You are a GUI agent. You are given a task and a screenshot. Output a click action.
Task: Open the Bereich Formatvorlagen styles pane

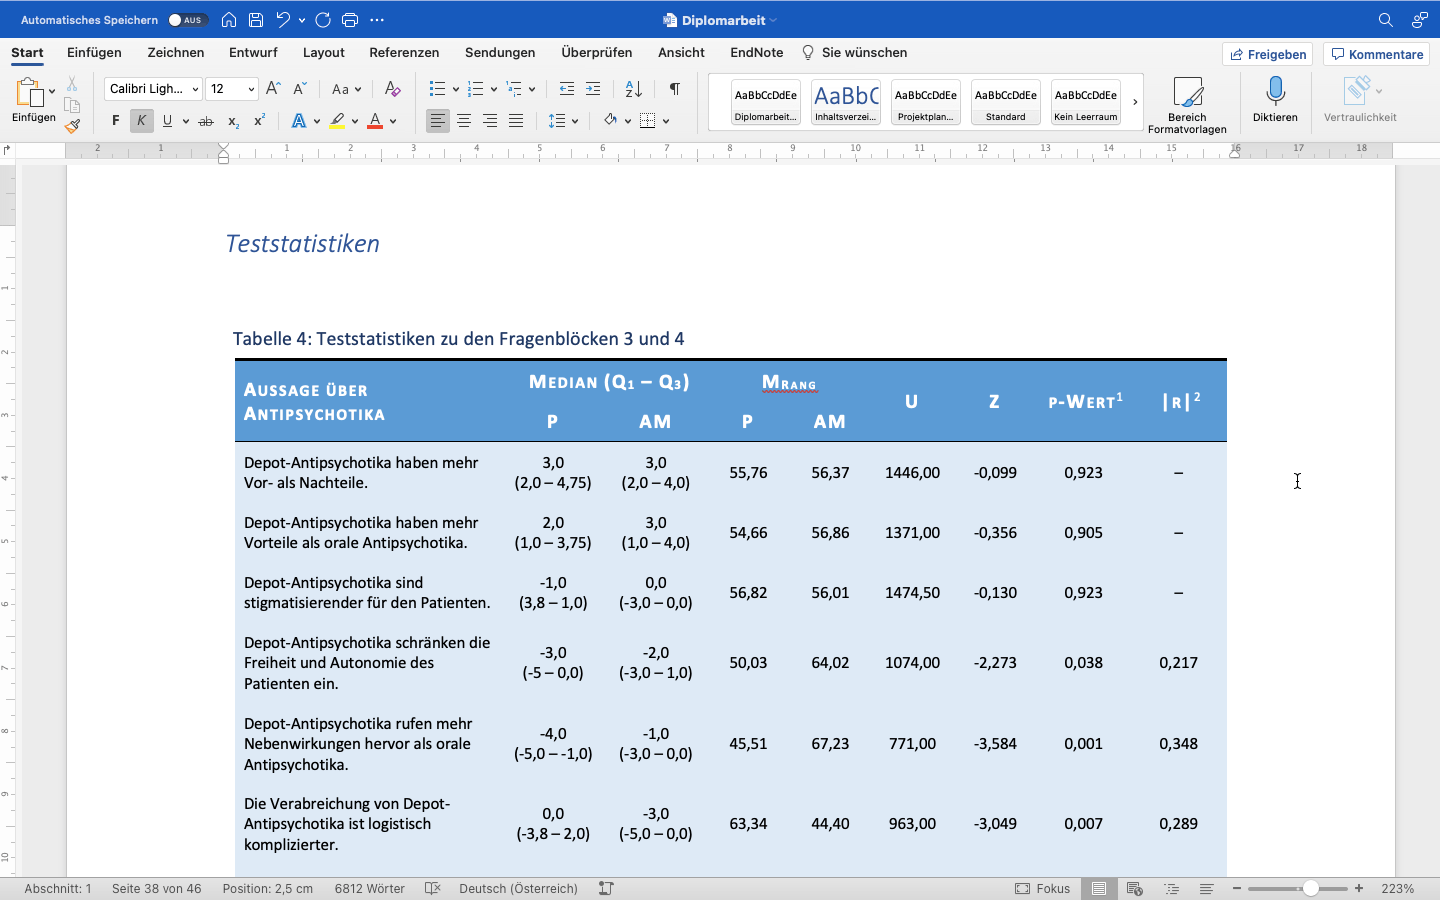pyautogui.click(x=1187, y=105)
